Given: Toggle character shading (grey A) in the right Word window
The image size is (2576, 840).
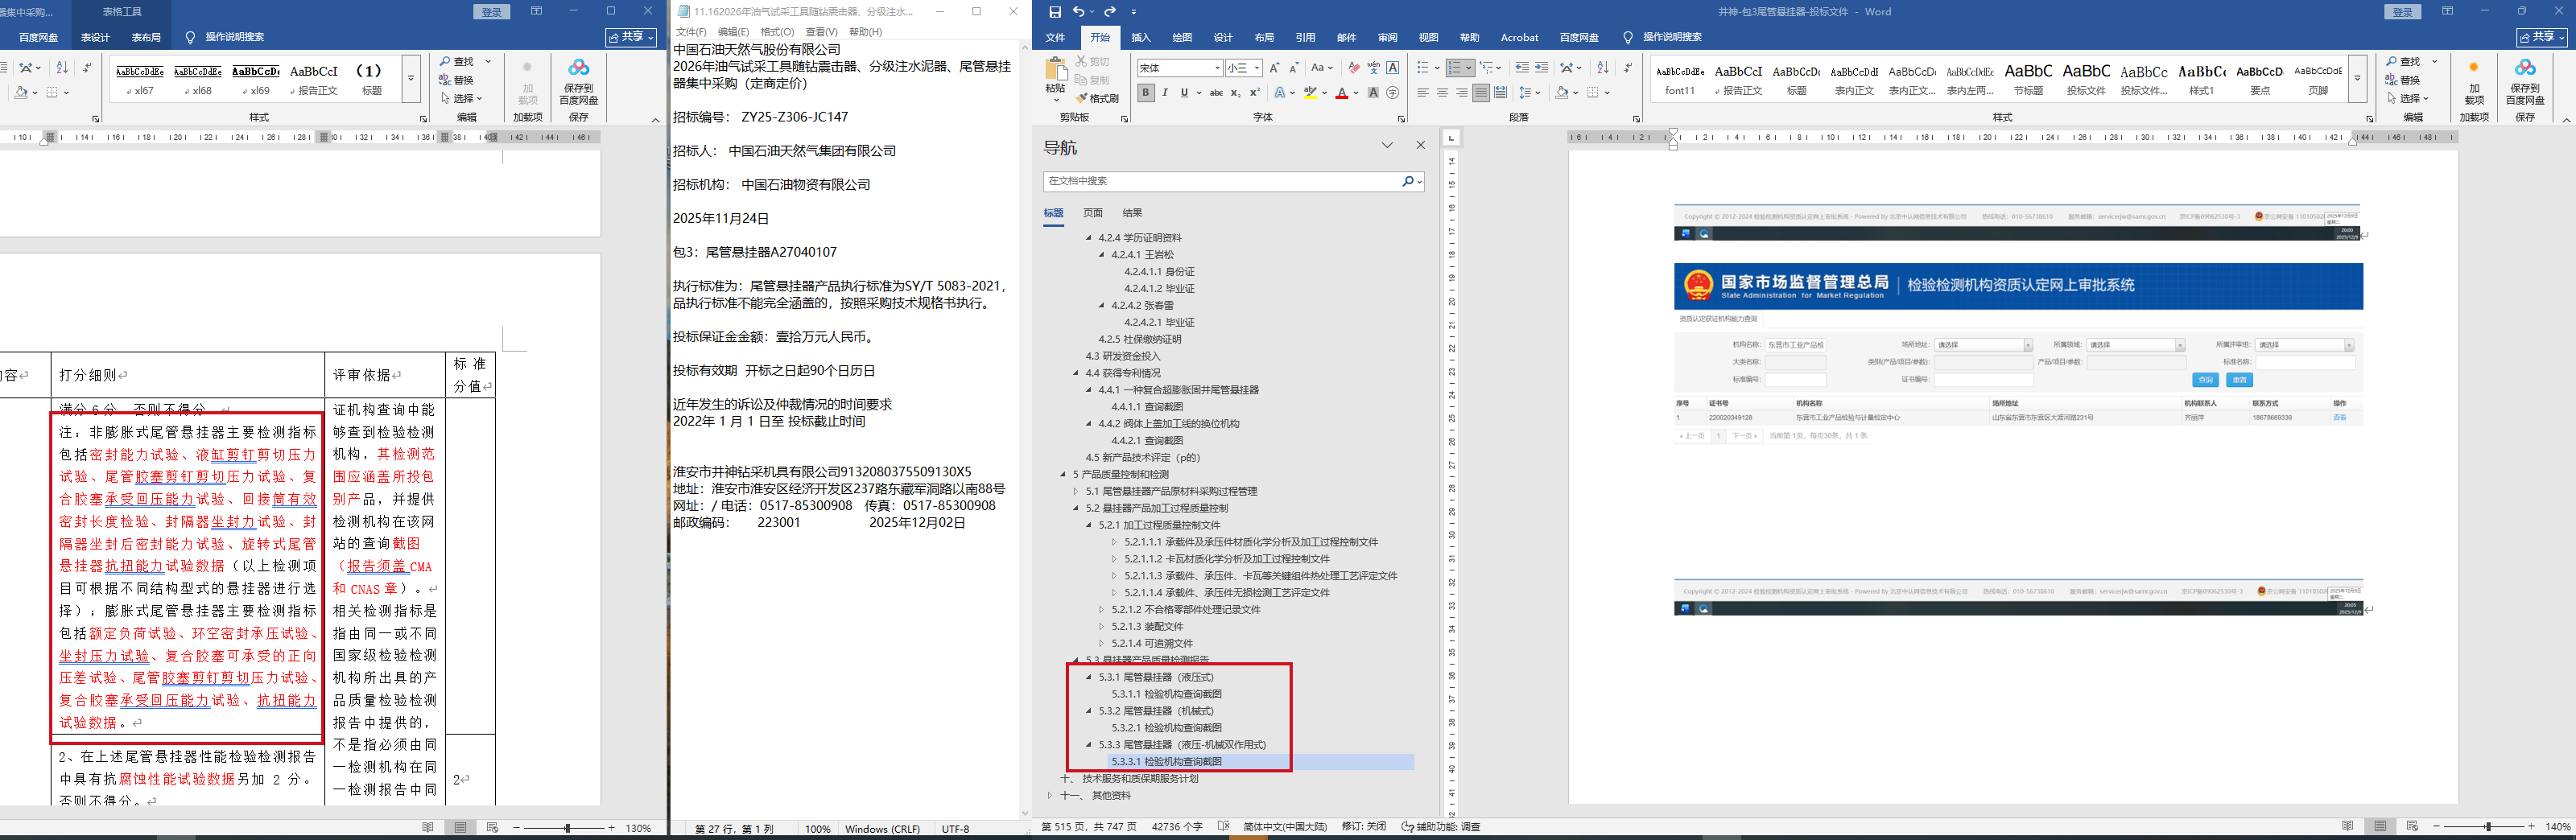Looking at the screenshot, I should click(x=1373, y=93).
